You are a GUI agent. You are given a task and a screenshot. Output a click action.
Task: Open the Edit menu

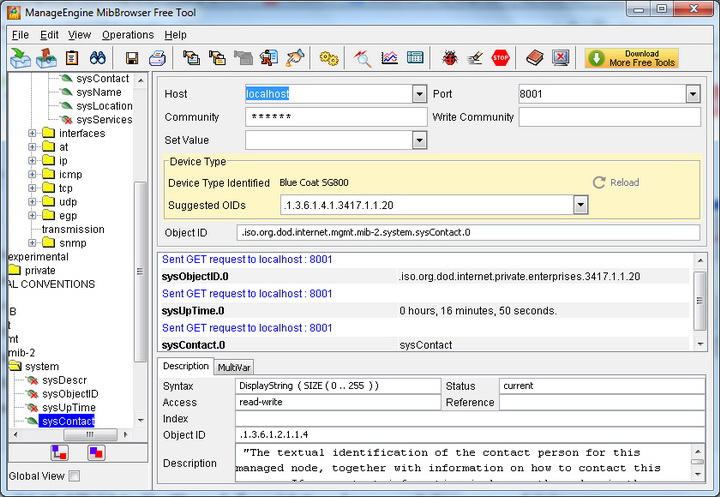[49, 35]
